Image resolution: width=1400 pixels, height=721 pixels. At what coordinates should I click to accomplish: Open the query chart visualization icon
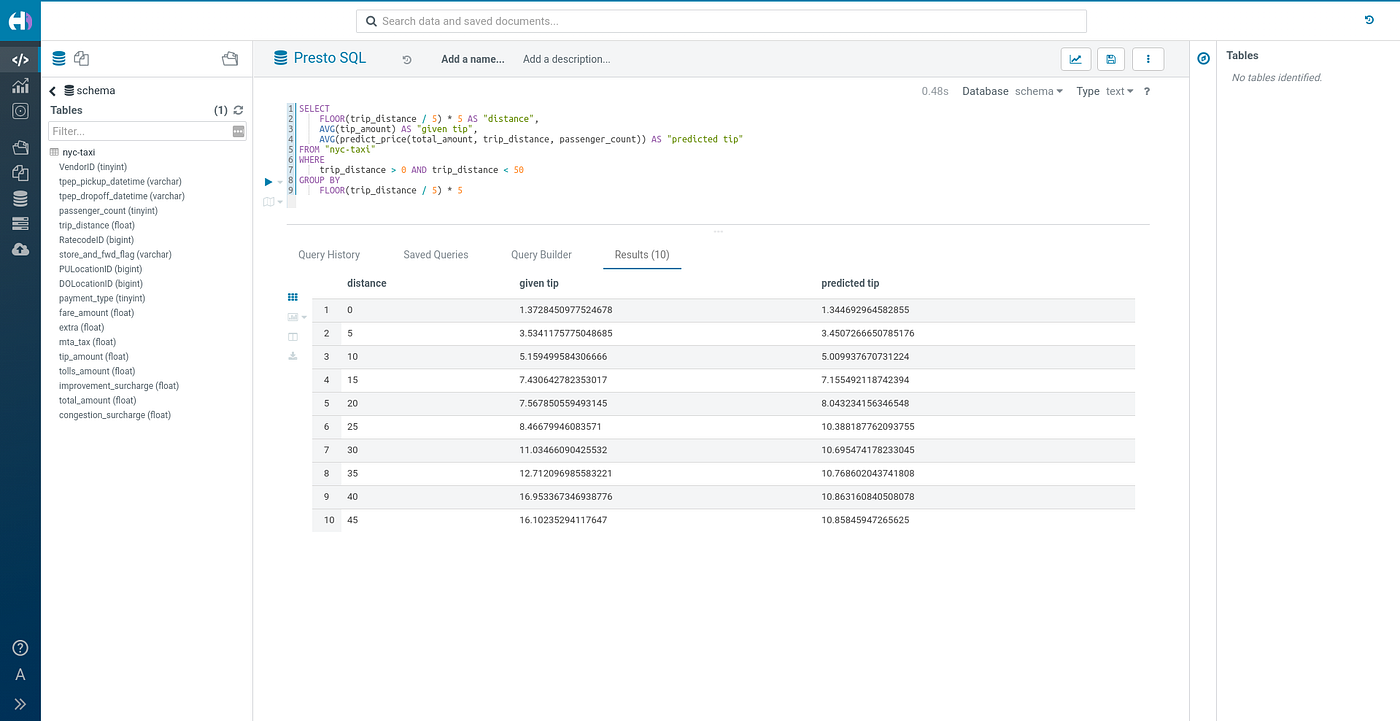tap(1076, 59)
